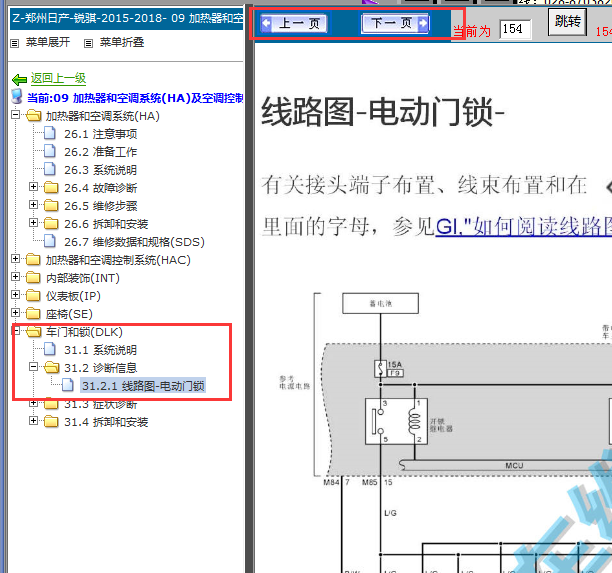The image size is (612, 573).
Task: Click document icon of 26.2 准备工作
Action: tap(50, 151)
